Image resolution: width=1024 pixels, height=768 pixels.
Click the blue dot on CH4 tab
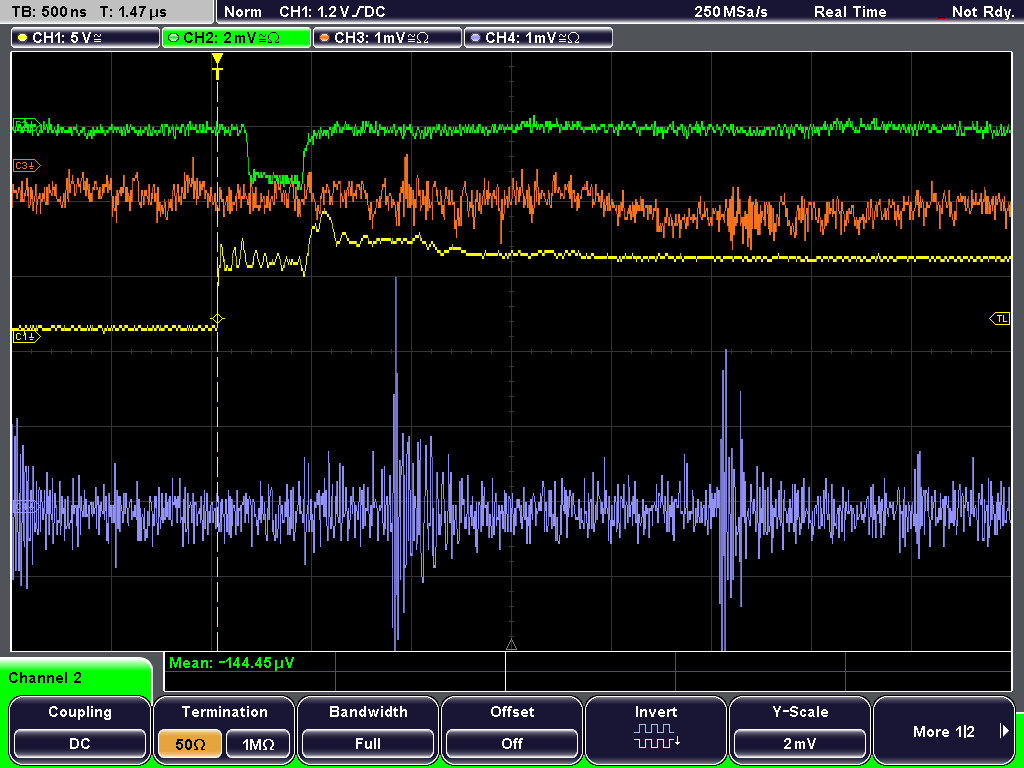pyautogui.click(x=475, y=38)
